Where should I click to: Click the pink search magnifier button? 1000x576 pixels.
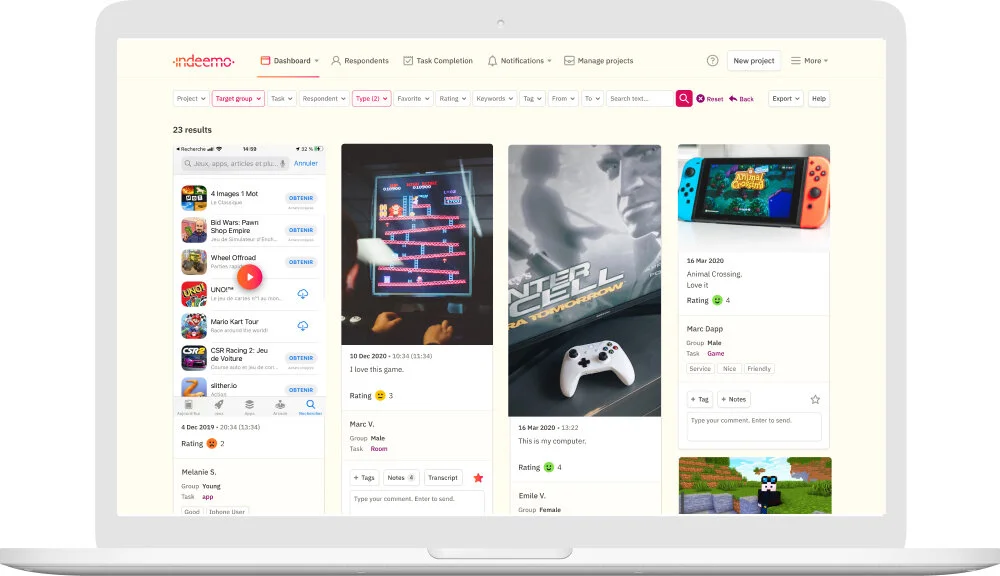click(684, 98)
